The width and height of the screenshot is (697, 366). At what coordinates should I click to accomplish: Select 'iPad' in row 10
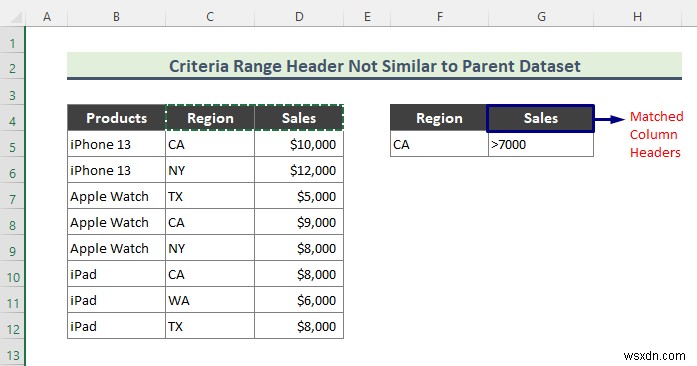116,274
